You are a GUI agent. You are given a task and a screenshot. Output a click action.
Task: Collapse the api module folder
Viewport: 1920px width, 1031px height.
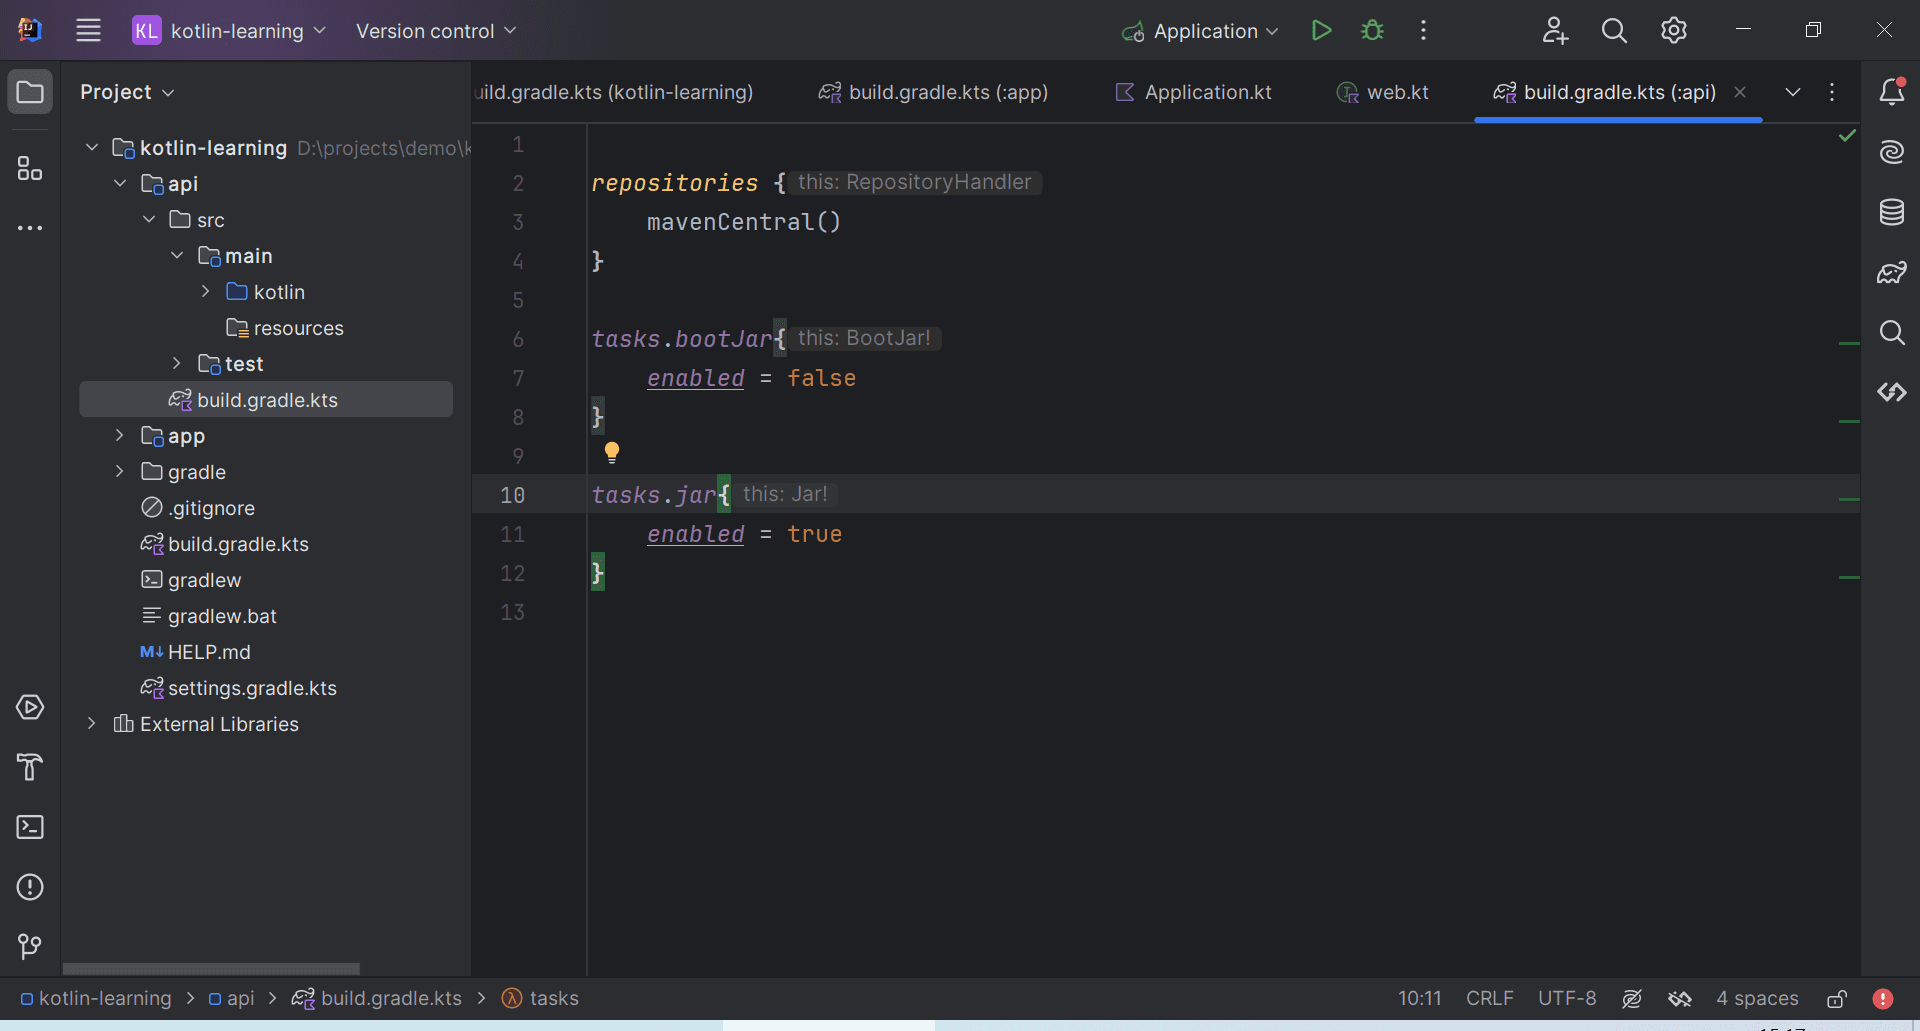[x=120, y=183]
